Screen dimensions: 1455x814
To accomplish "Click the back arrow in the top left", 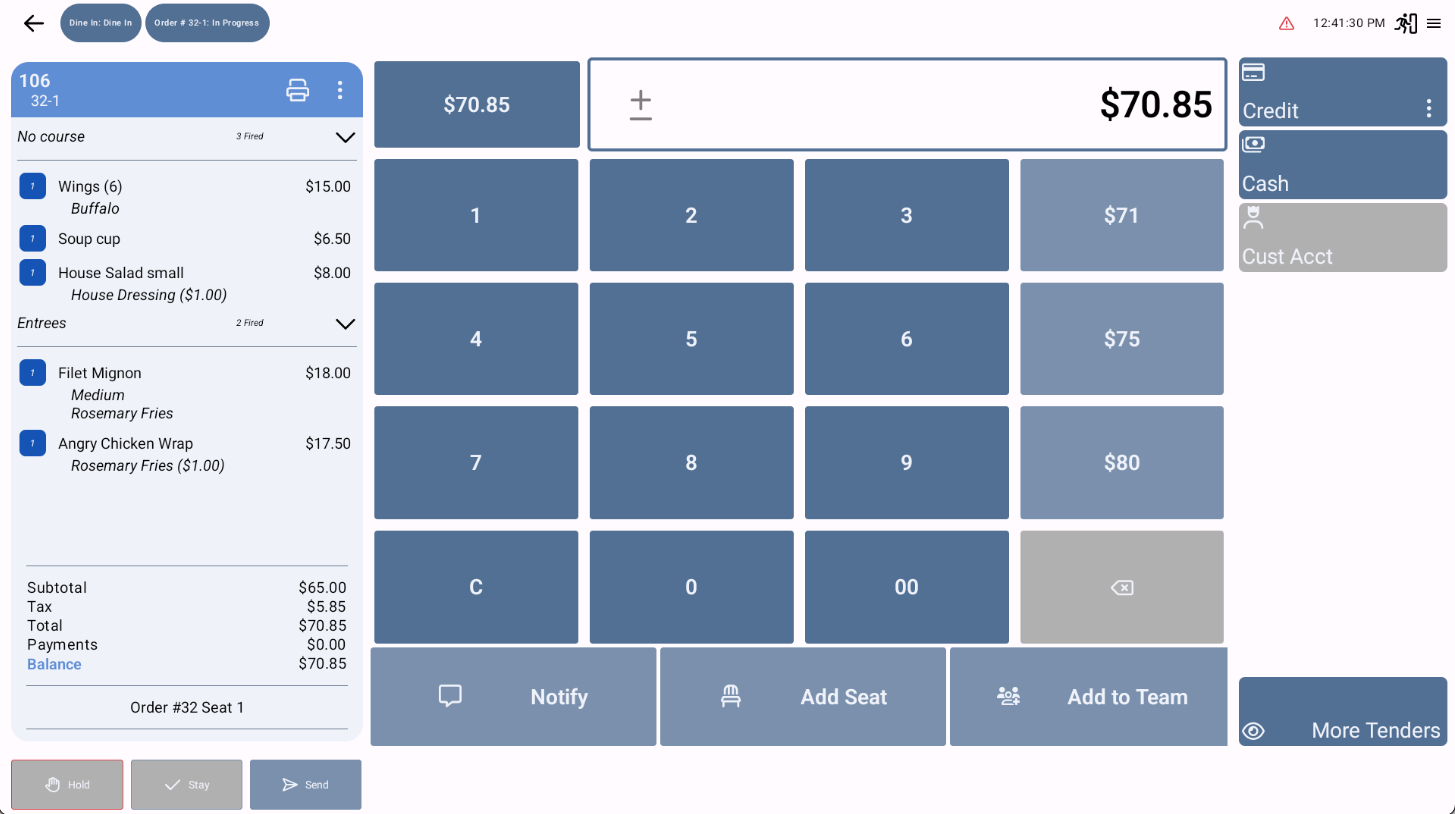I will point(33,22).
